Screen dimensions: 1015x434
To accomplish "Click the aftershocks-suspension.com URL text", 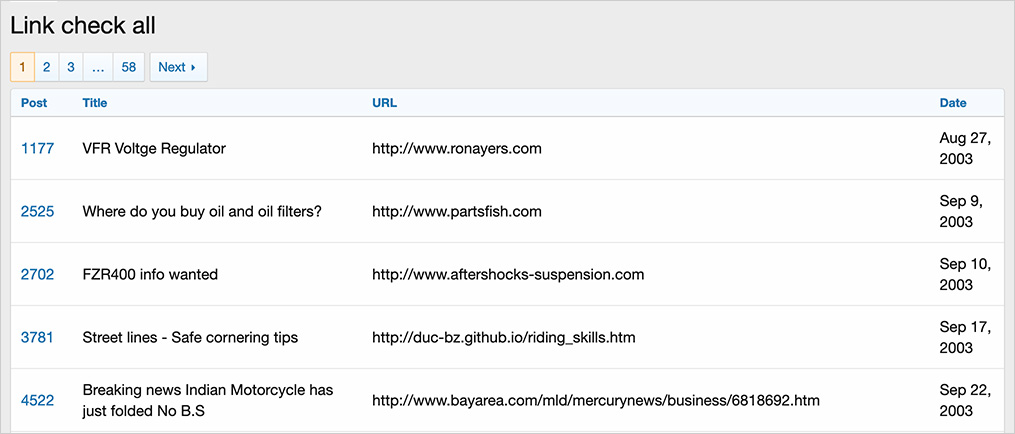I will 507,275.
